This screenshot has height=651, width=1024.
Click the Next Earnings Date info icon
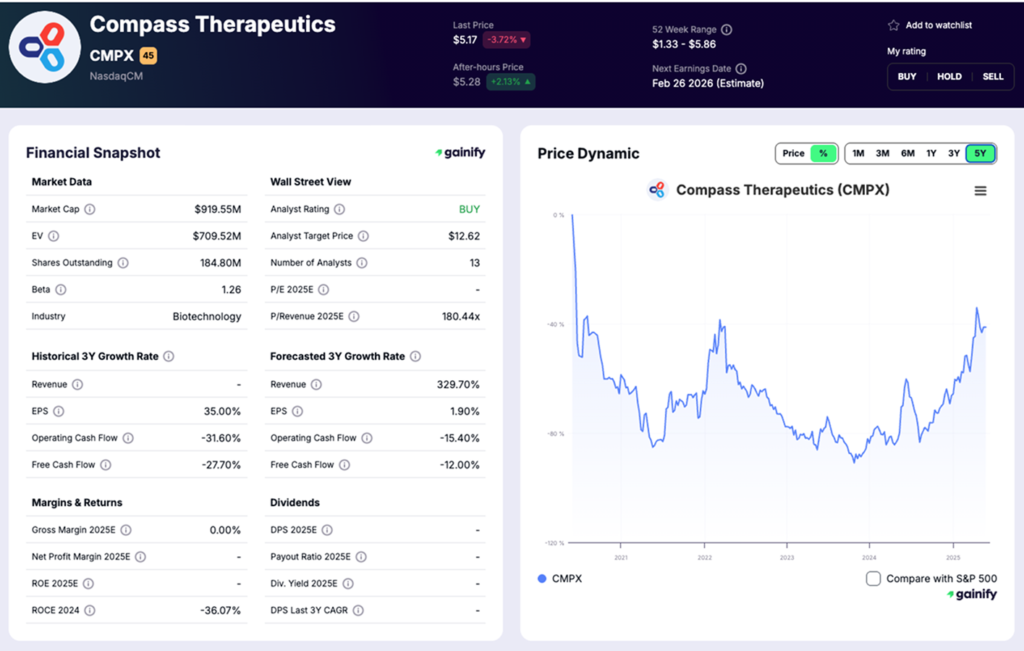pos(742,69)
